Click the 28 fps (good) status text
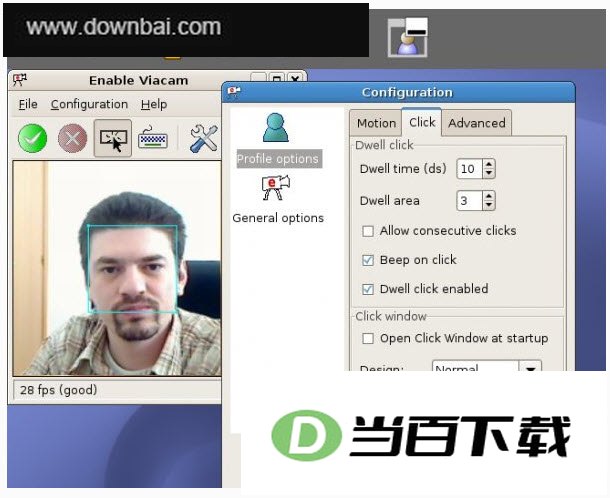 pos(58,390)
